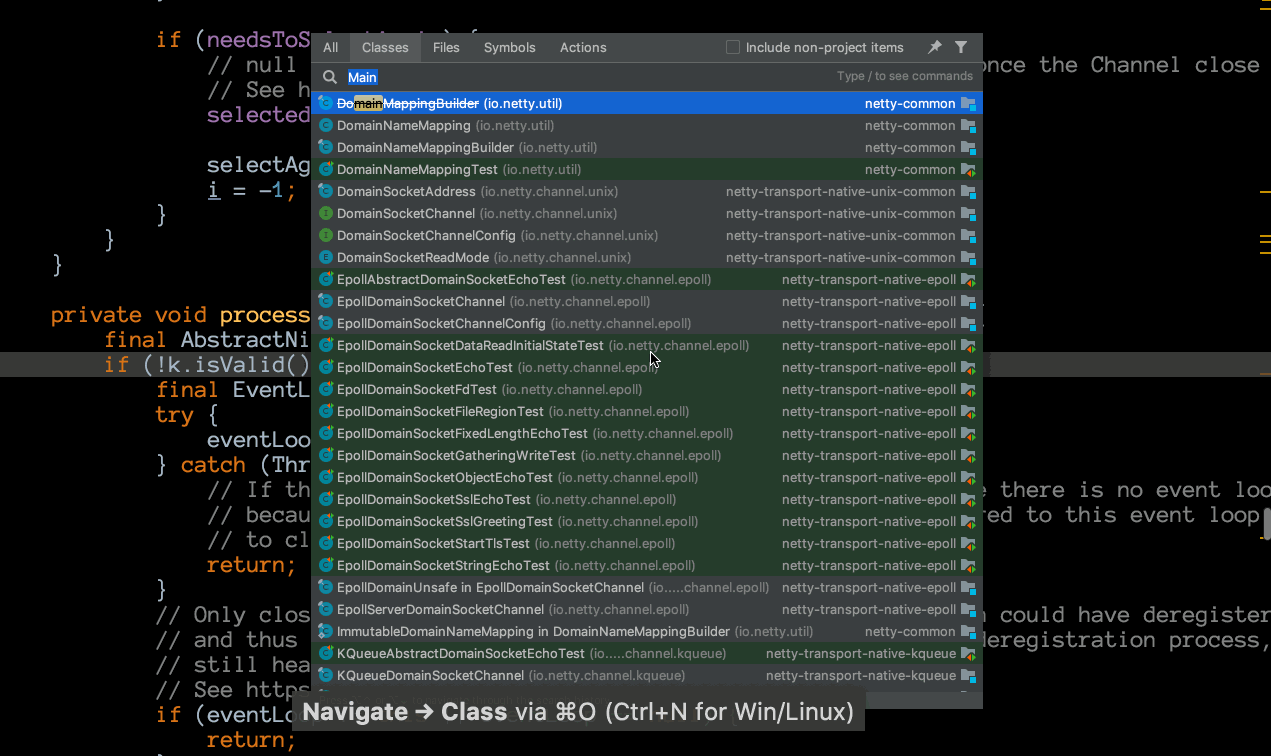This screenshot has width=1271, height=756.
Task: Open KQueueDomainSocketChannel result
Action: (x=647, y=675)
